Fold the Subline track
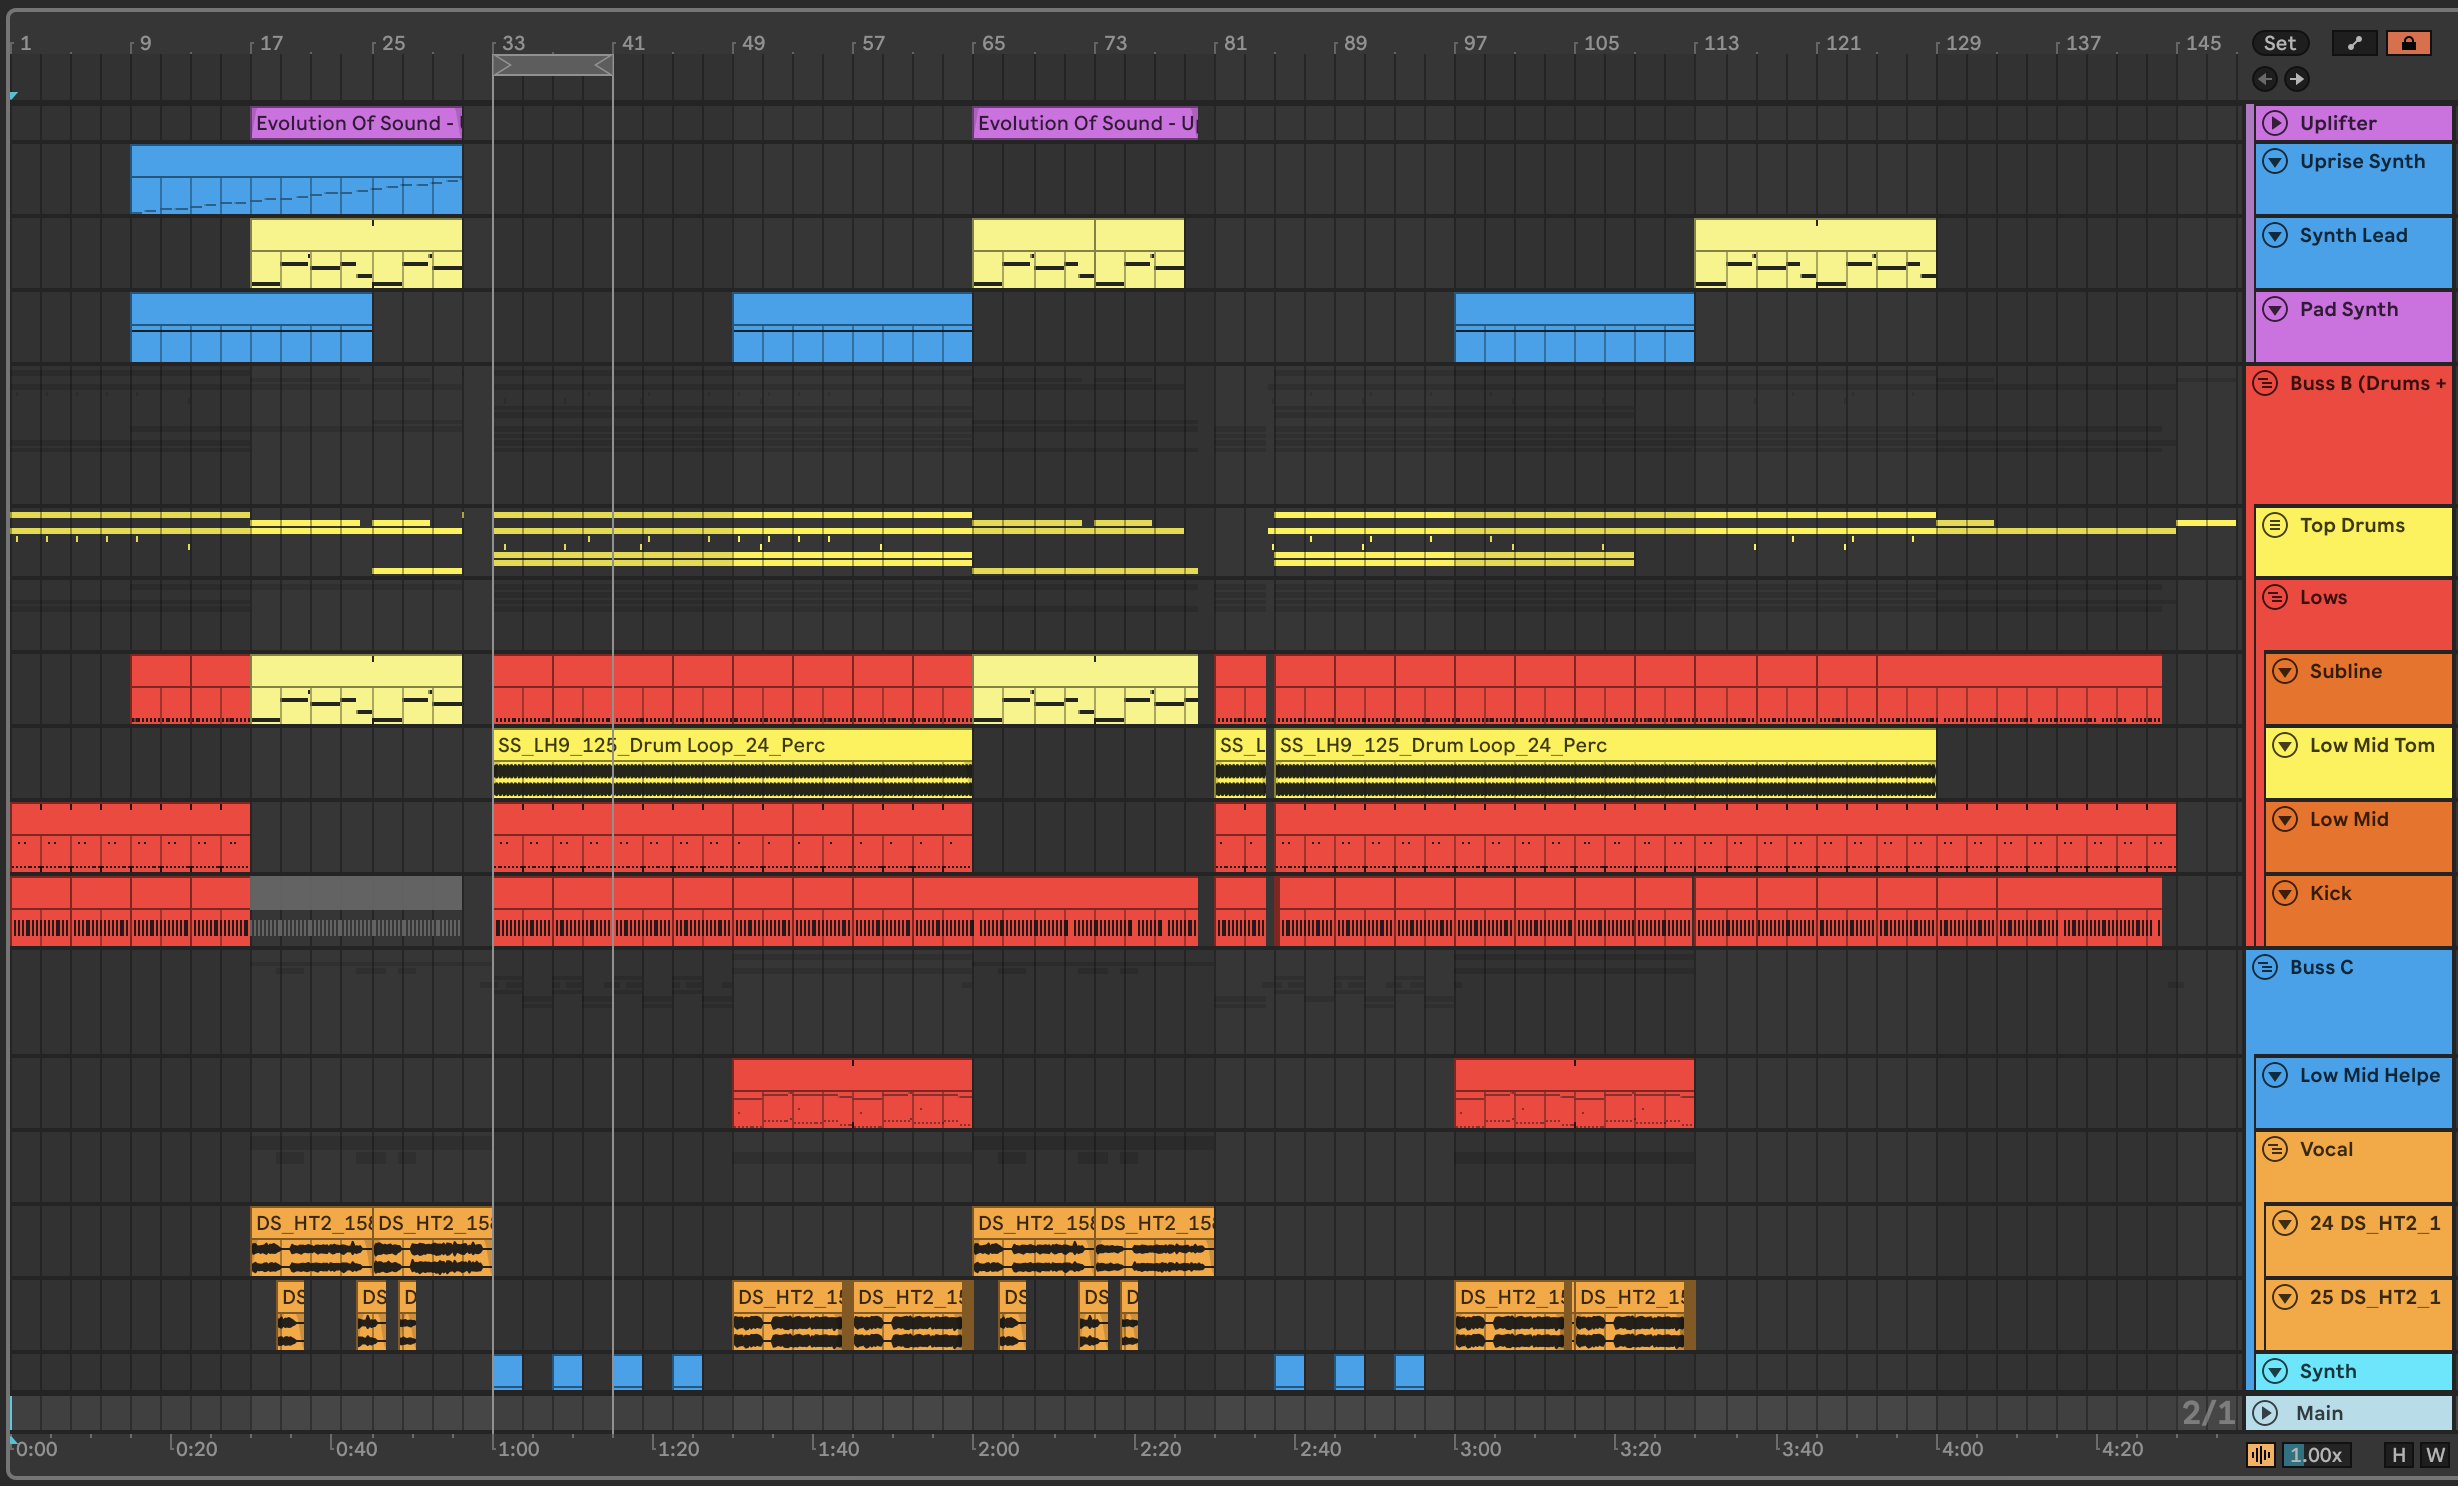Screen dimensions: 2458x1486 2285,671
